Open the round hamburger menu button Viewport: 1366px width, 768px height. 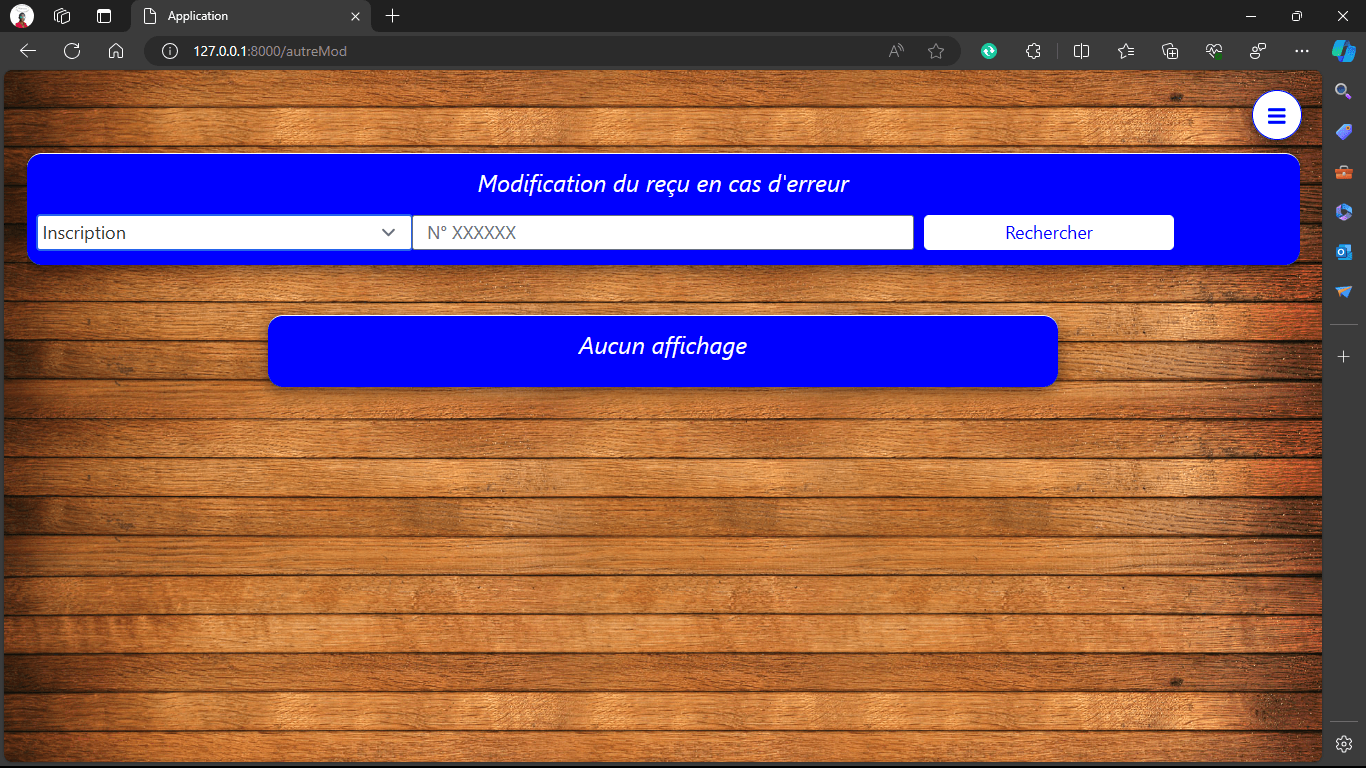[x=1276, y=116]
